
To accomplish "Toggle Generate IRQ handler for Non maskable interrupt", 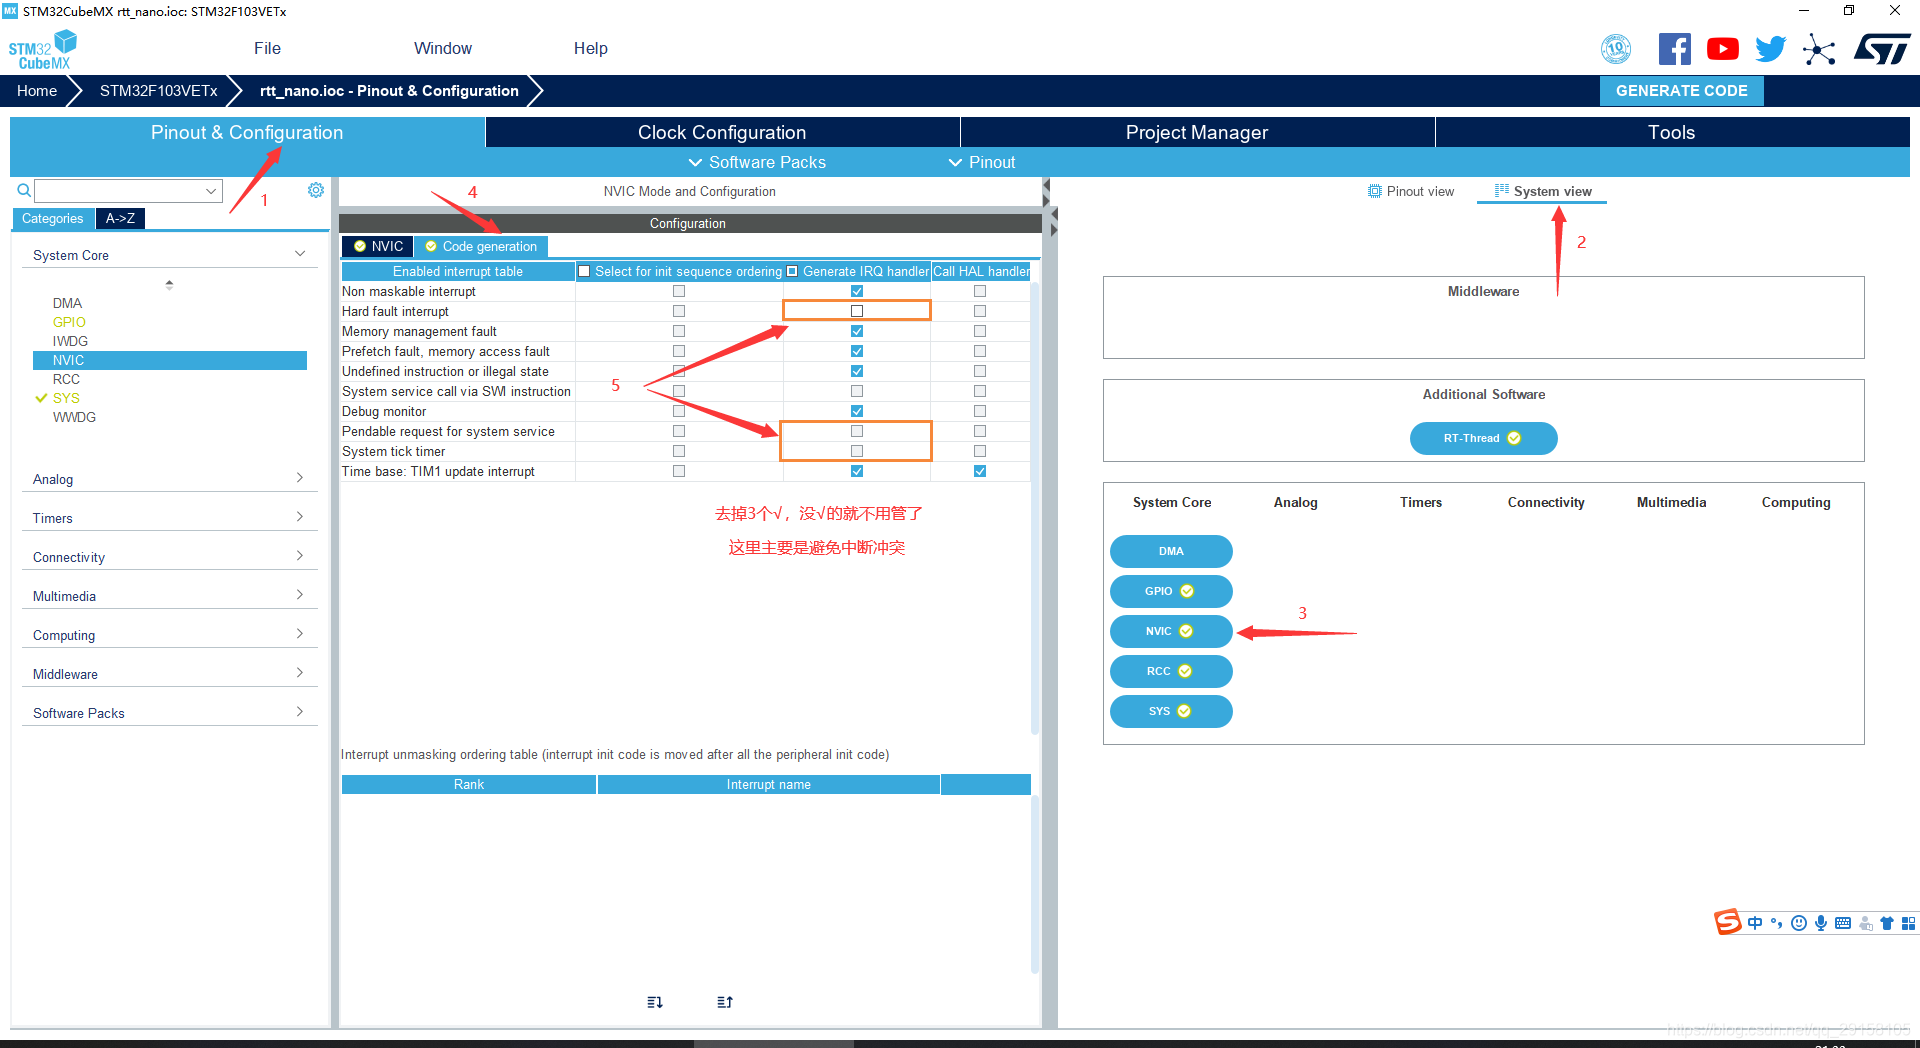I will [857, 291].
